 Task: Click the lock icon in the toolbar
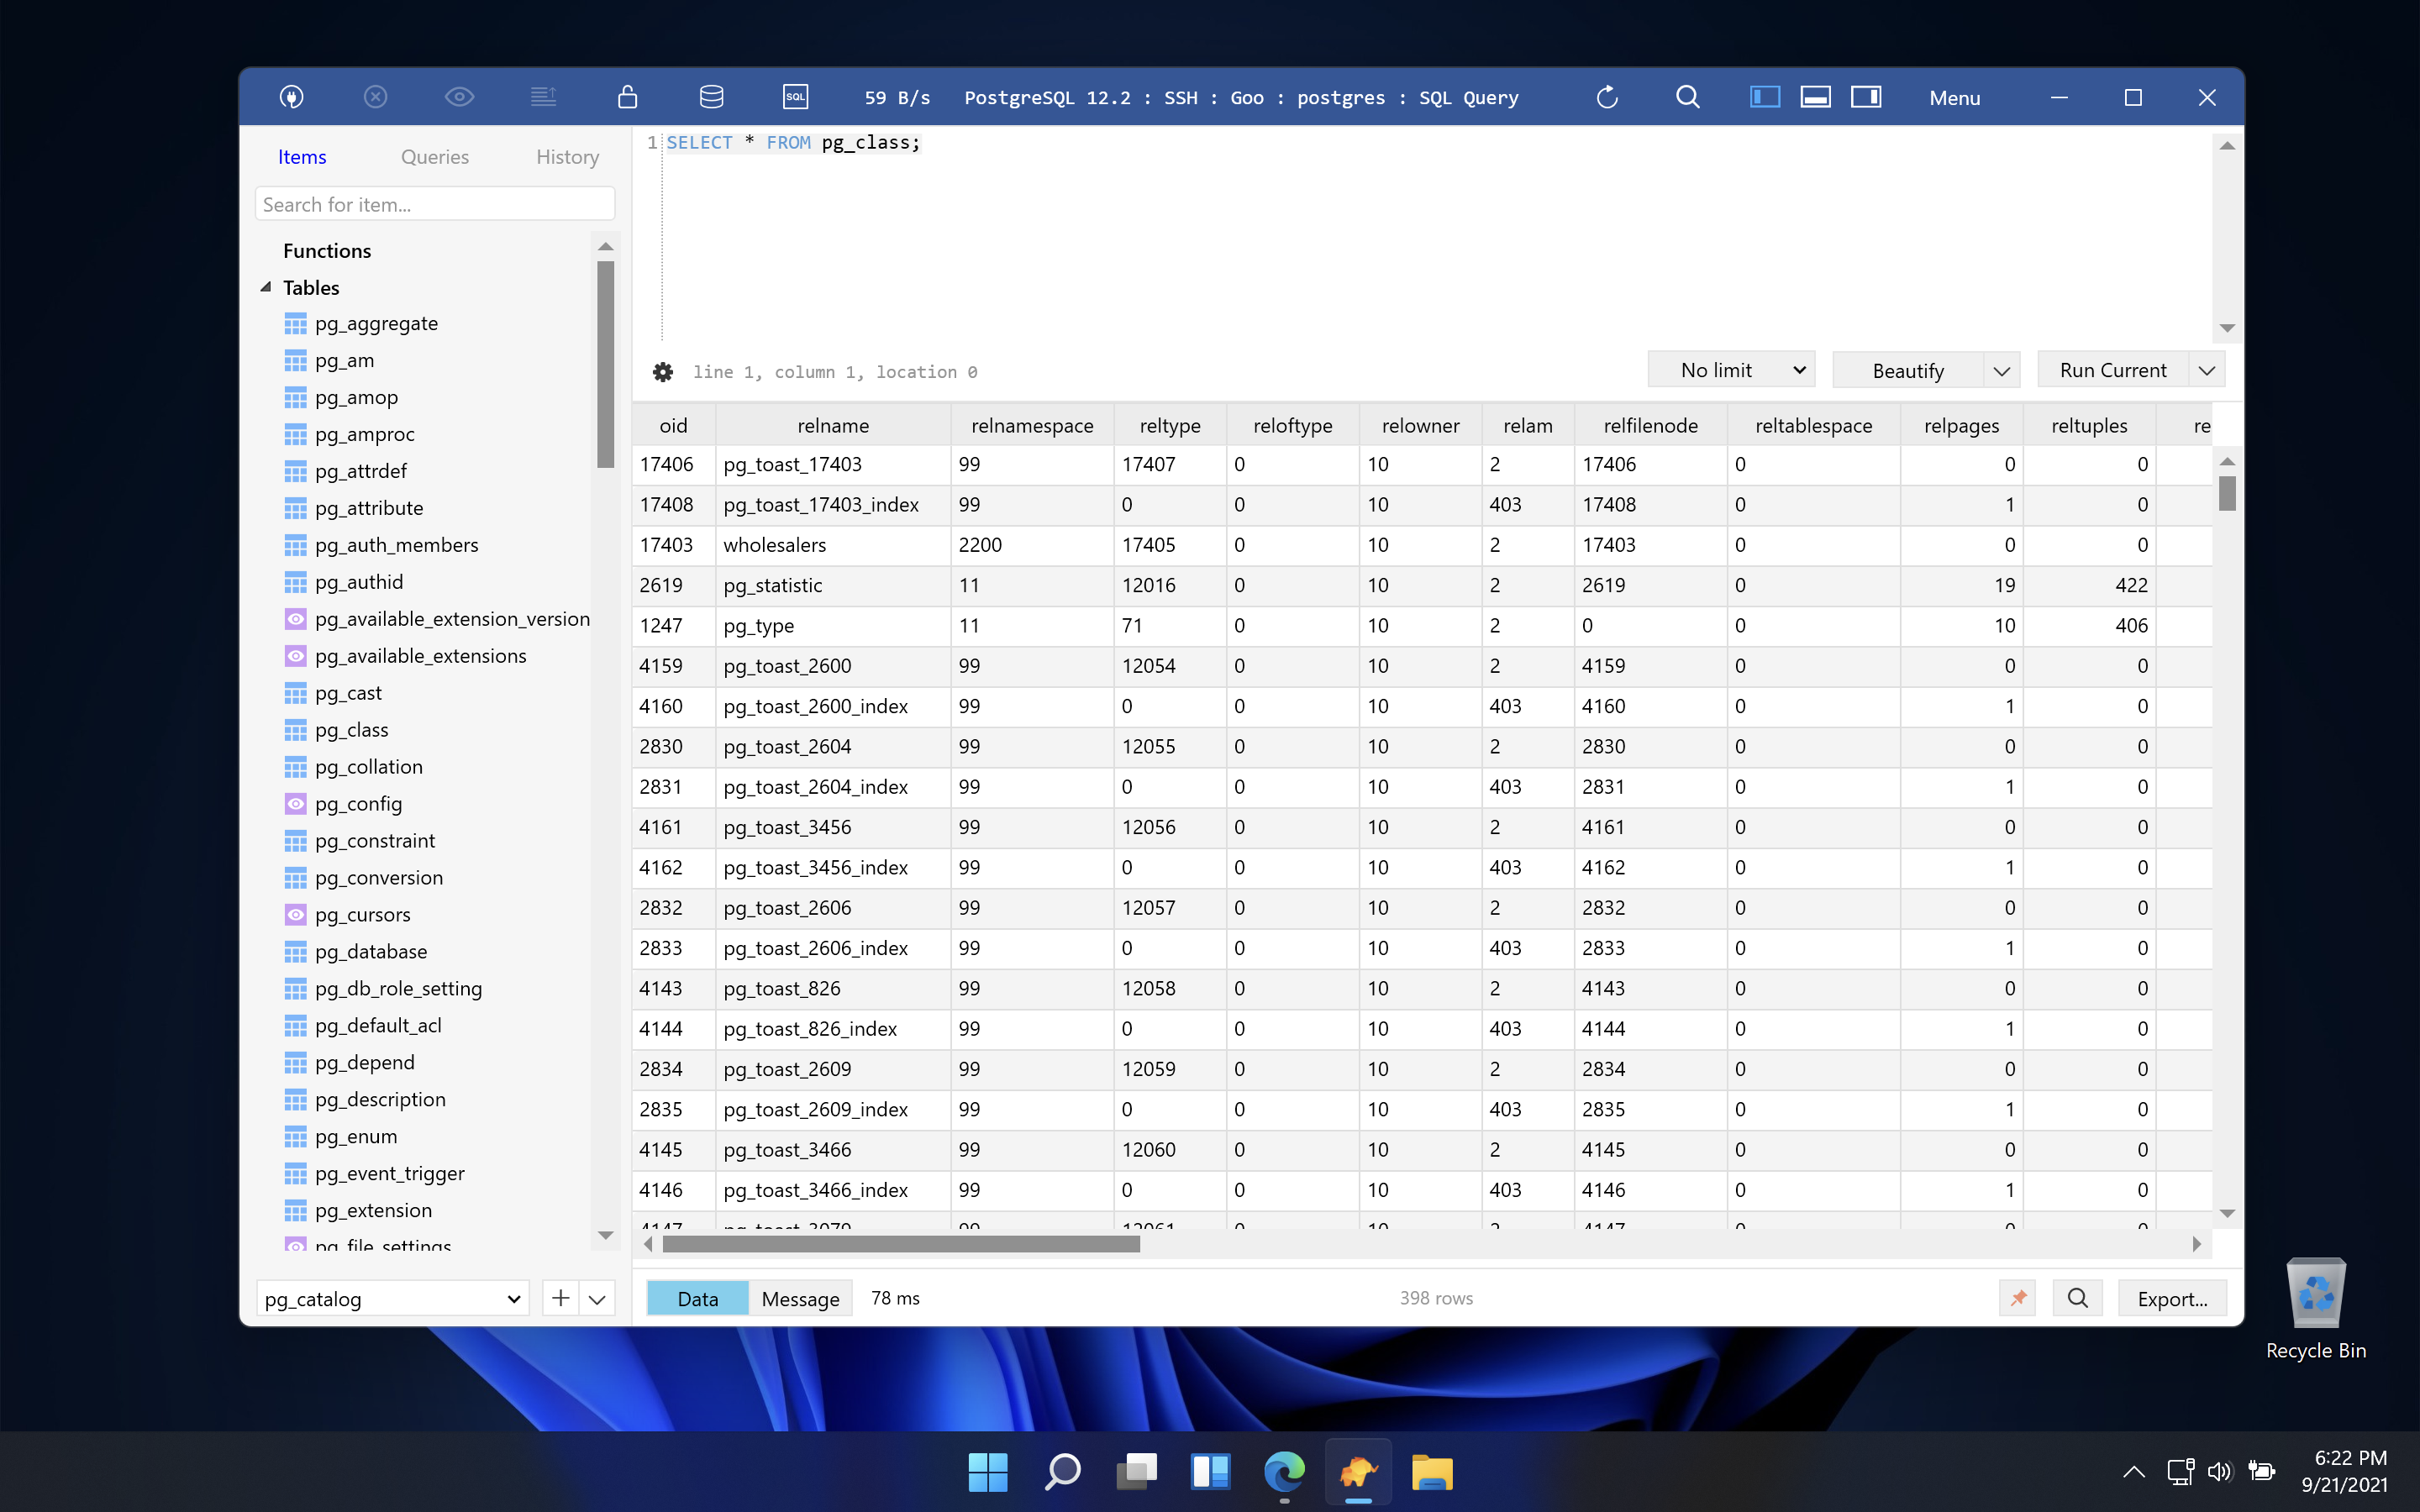coord(627,96)
